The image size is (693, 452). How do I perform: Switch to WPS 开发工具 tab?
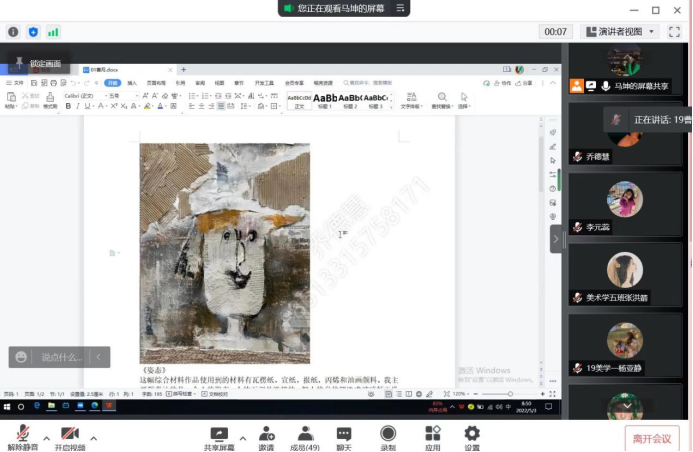(264, 83)
